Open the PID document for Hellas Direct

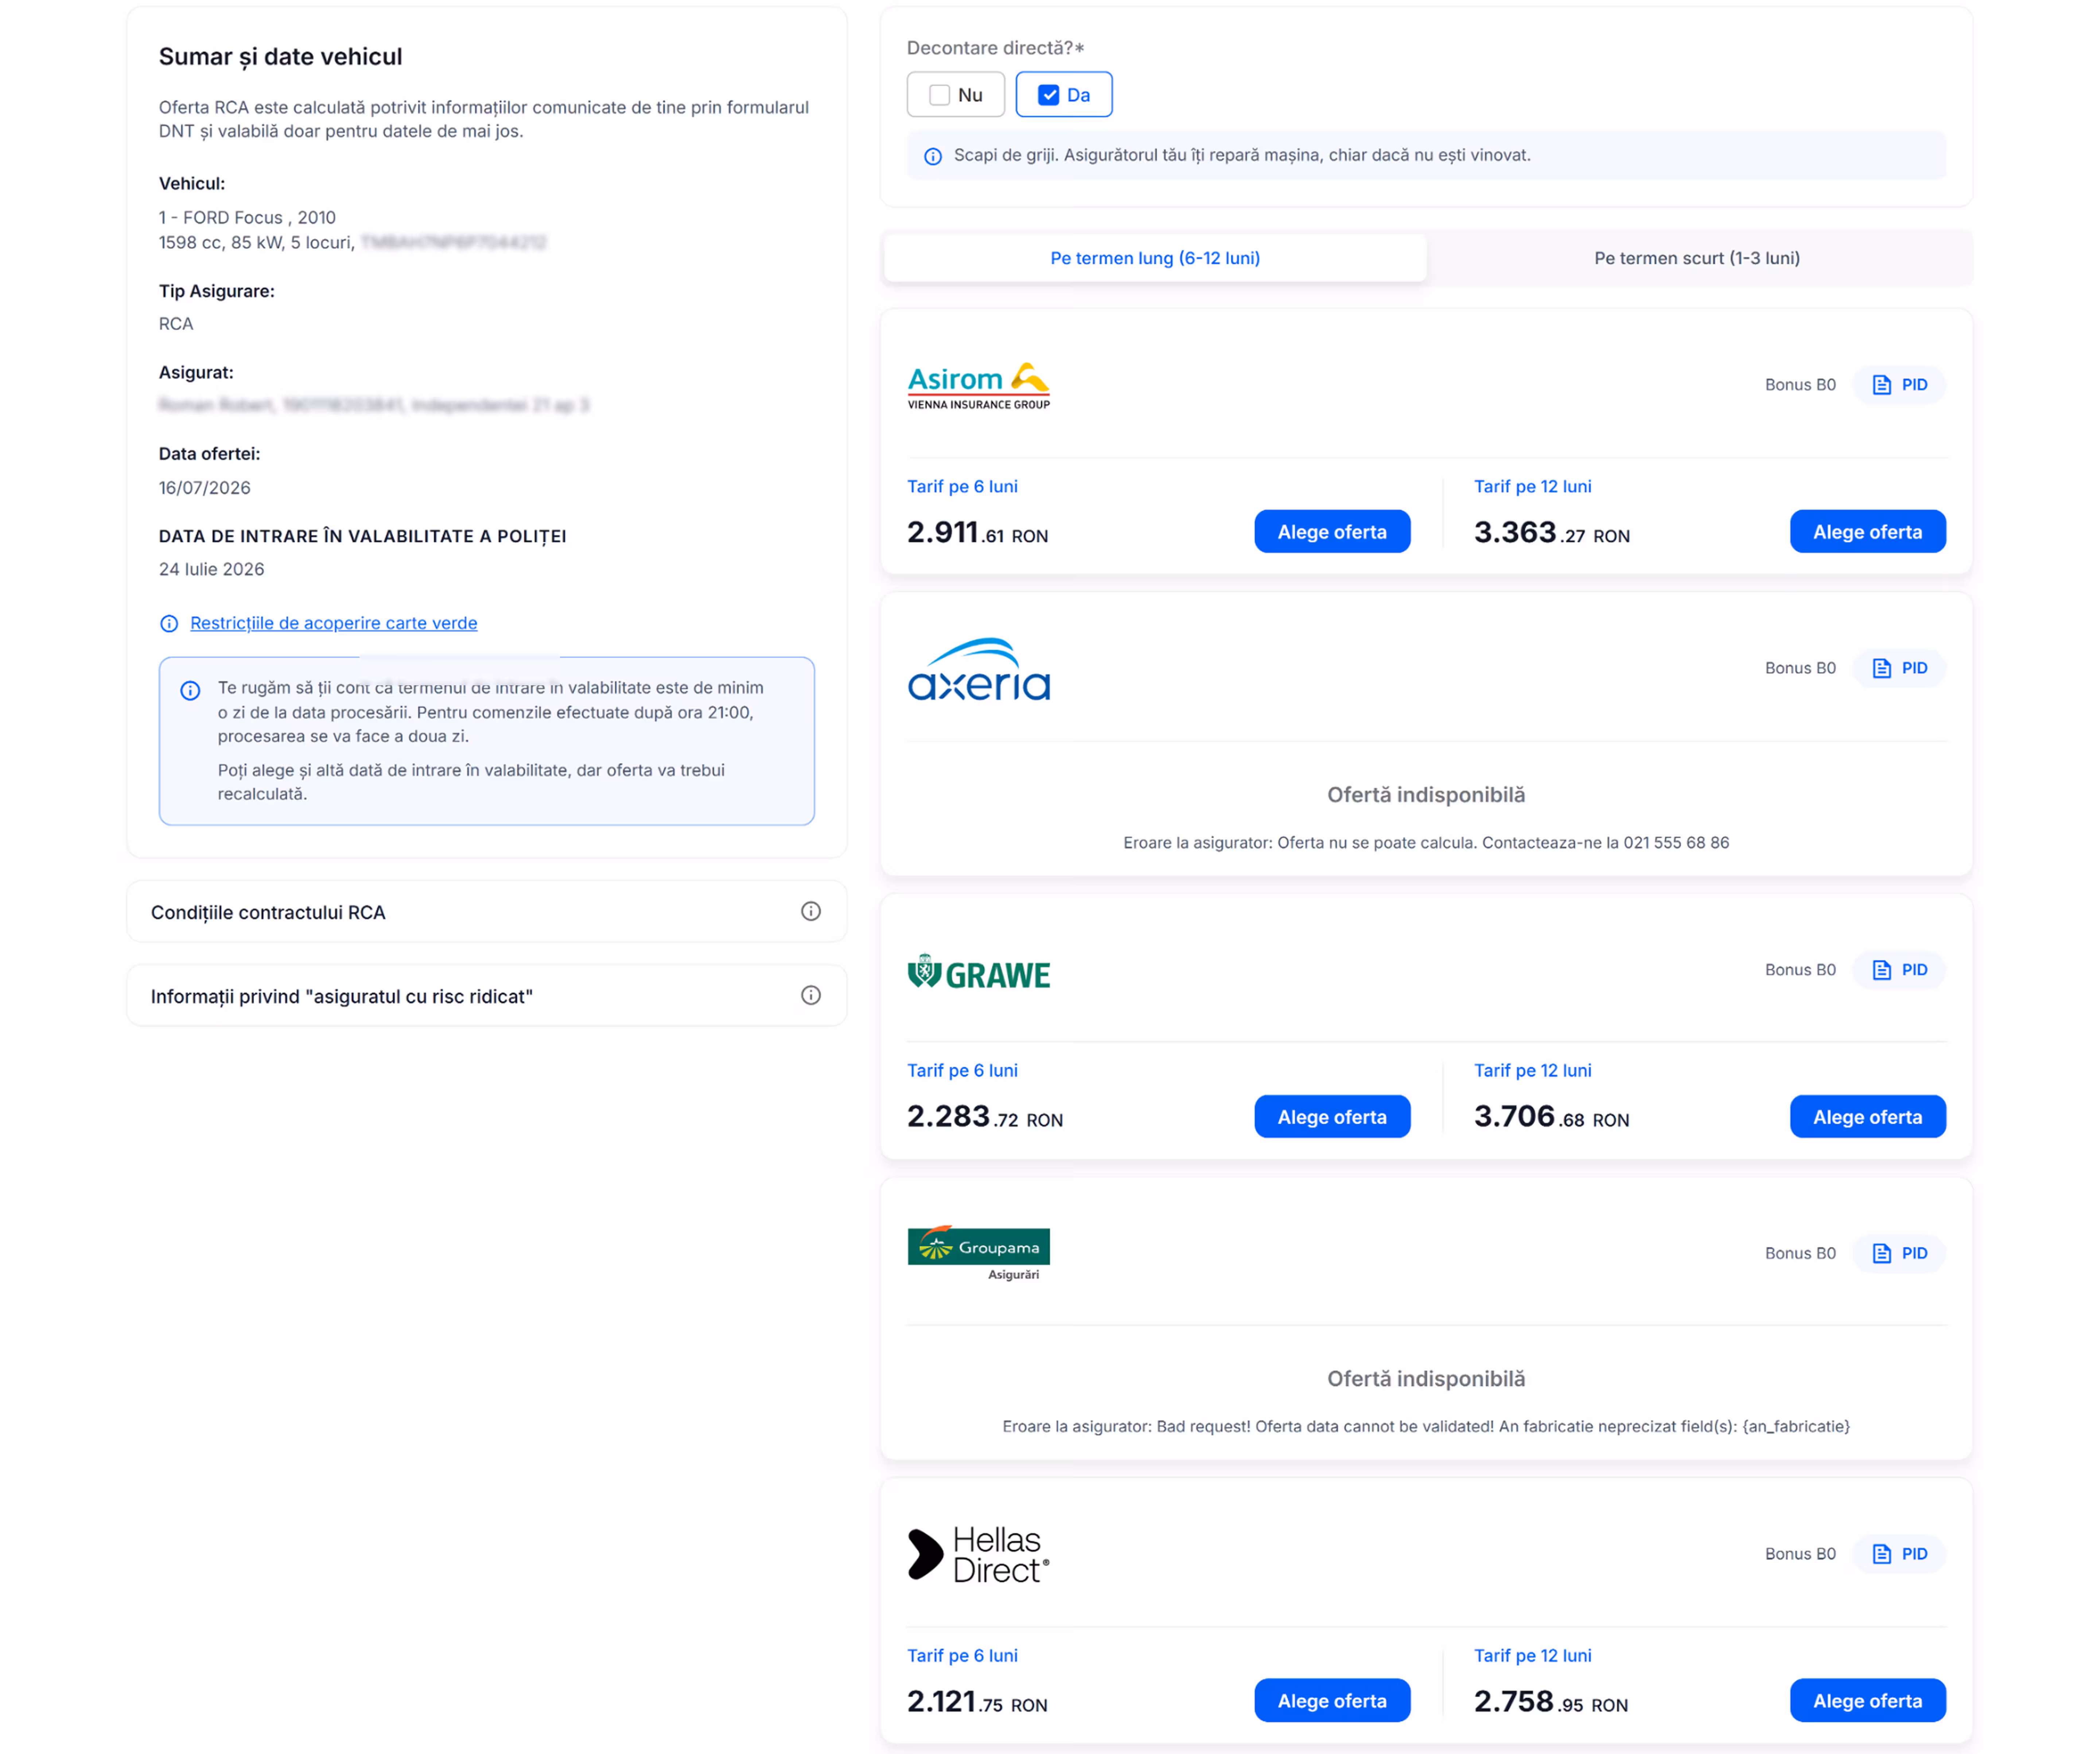(1899, 1554)
